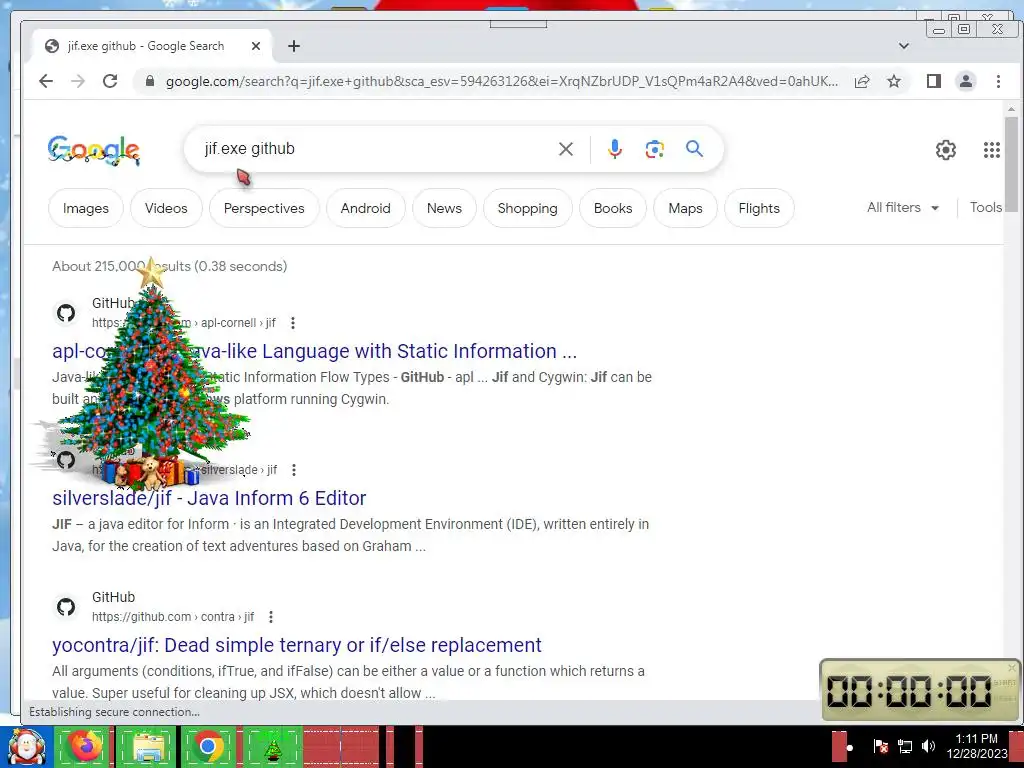Image resolution: width=1024 pixels, height=768 pixels.
Task: Open apl-cornell Java-like Language result link
Action: click(315, 351)
